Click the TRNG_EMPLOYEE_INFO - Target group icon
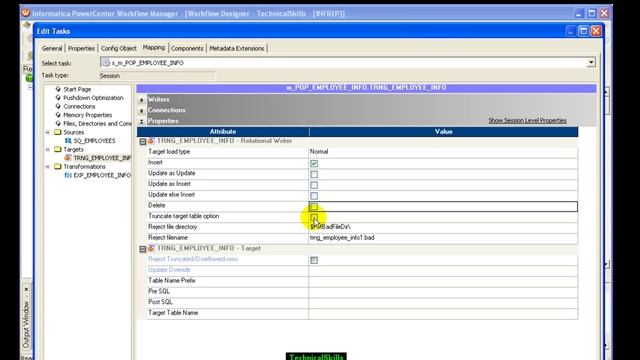 click(x=151, y=248)
